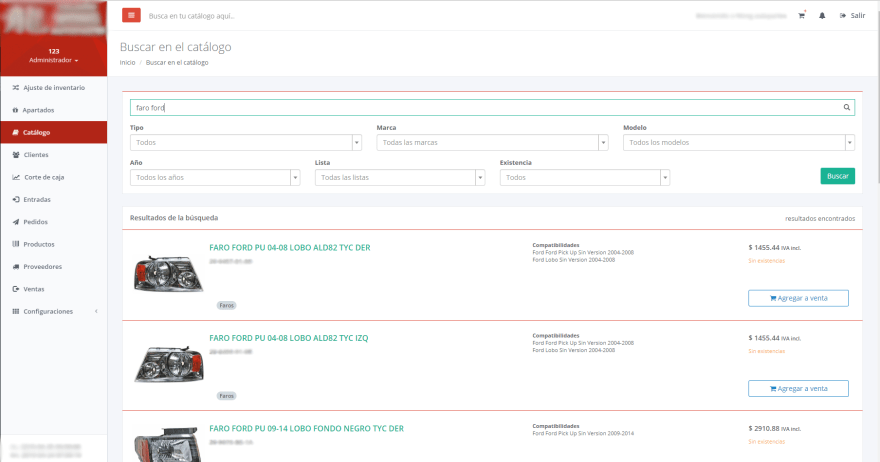Click price $ 2910.88 of third result
This screenshot has height=462, width=880.
(x=764, y=428)
